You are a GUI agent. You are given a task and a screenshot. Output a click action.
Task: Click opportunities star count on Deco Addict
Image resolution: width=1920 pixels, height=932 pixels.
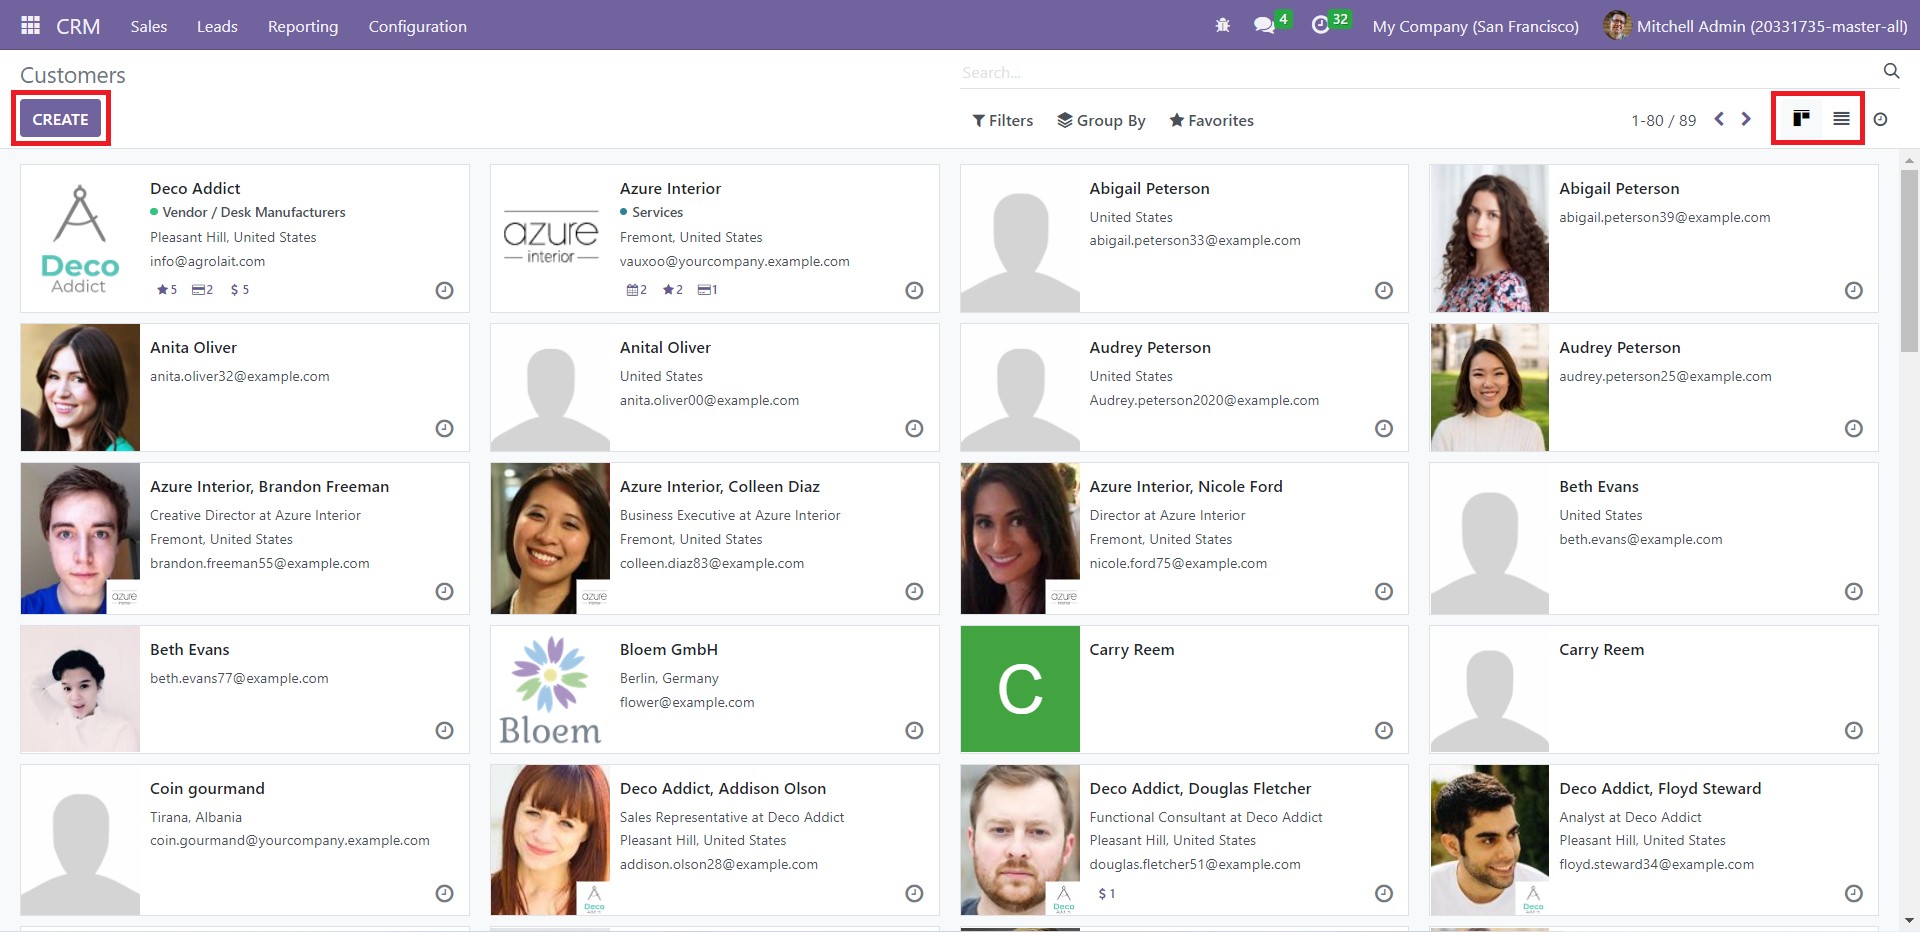[167, 290]
